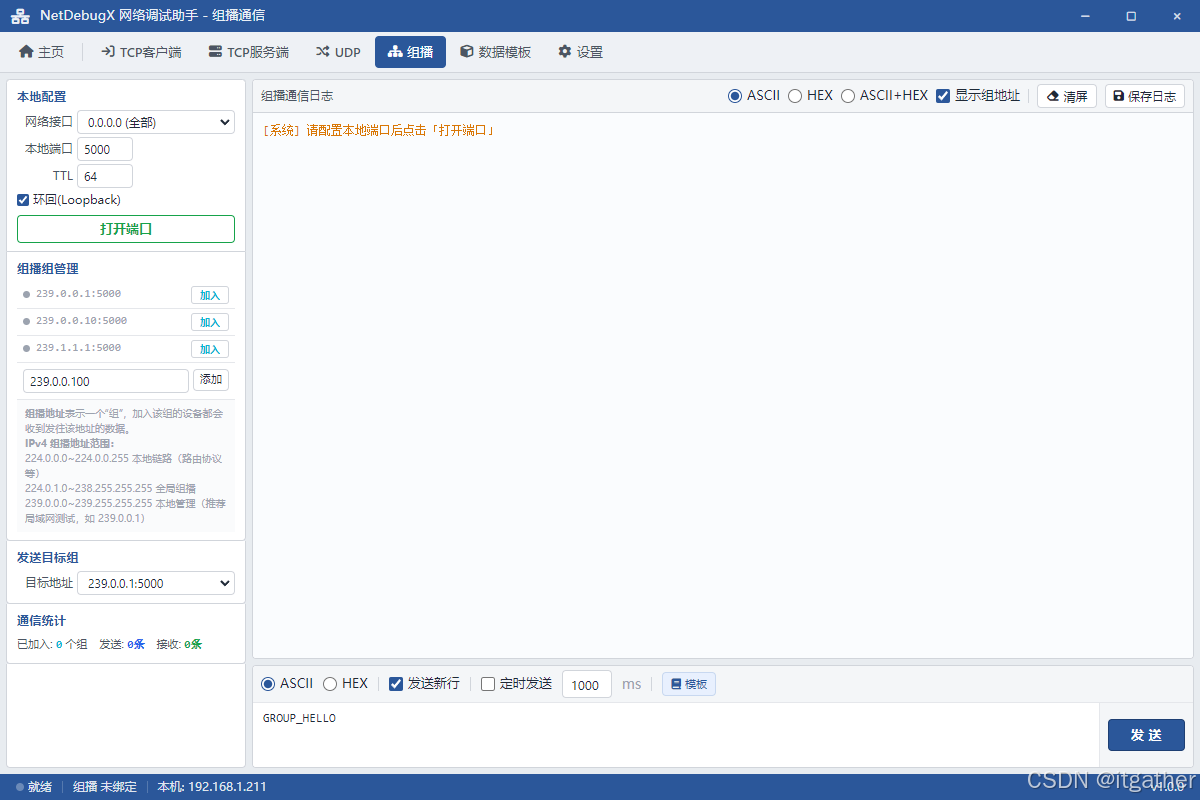This screenshot has height=800, width=1200.
Task: Expand the 网络接口 dropdown
Action: tap(156, 122)
